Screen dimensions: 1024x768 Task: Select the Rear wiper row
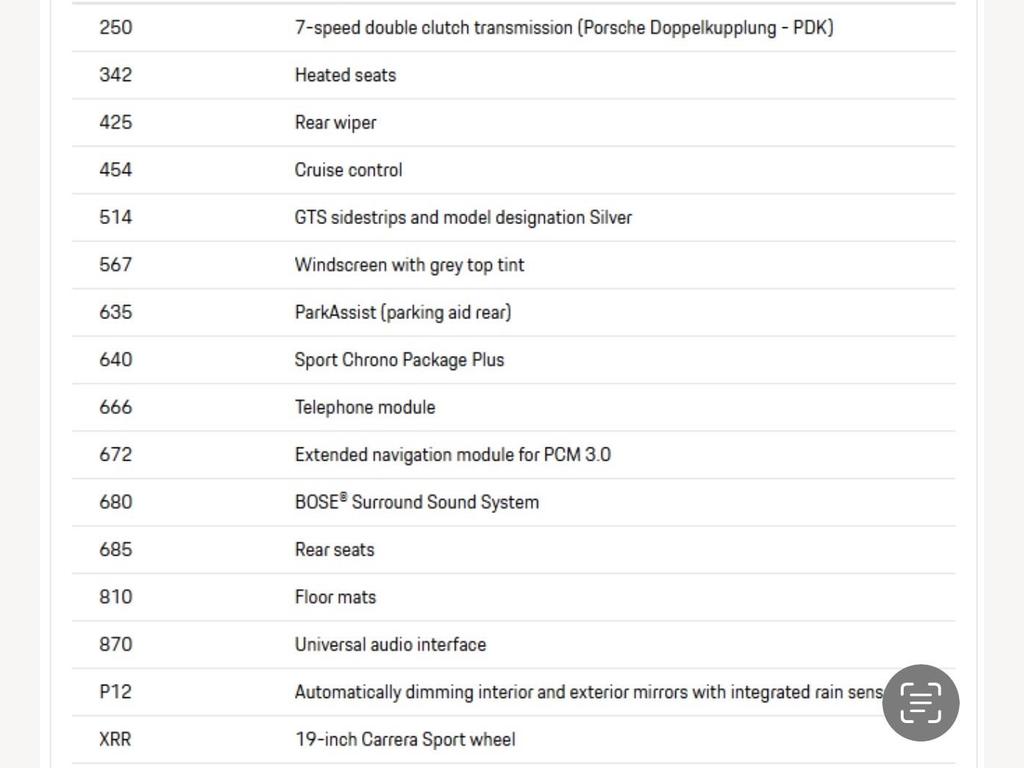coord(513,123)
